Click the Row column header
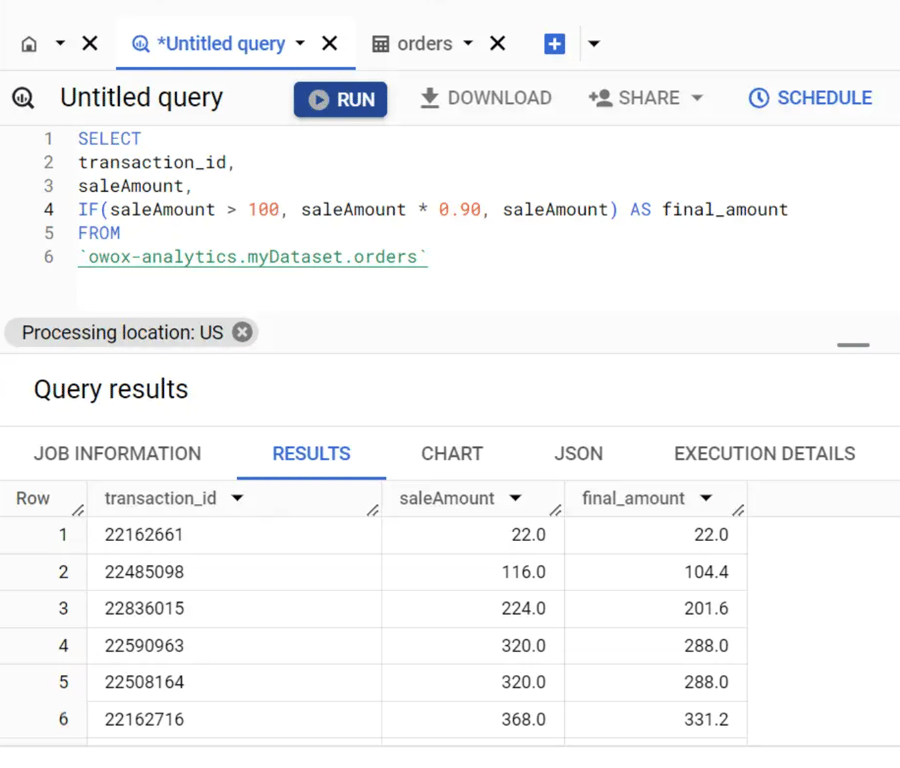Image resolution: width=900 pixels, height=768 pixels. coord(33,498)
